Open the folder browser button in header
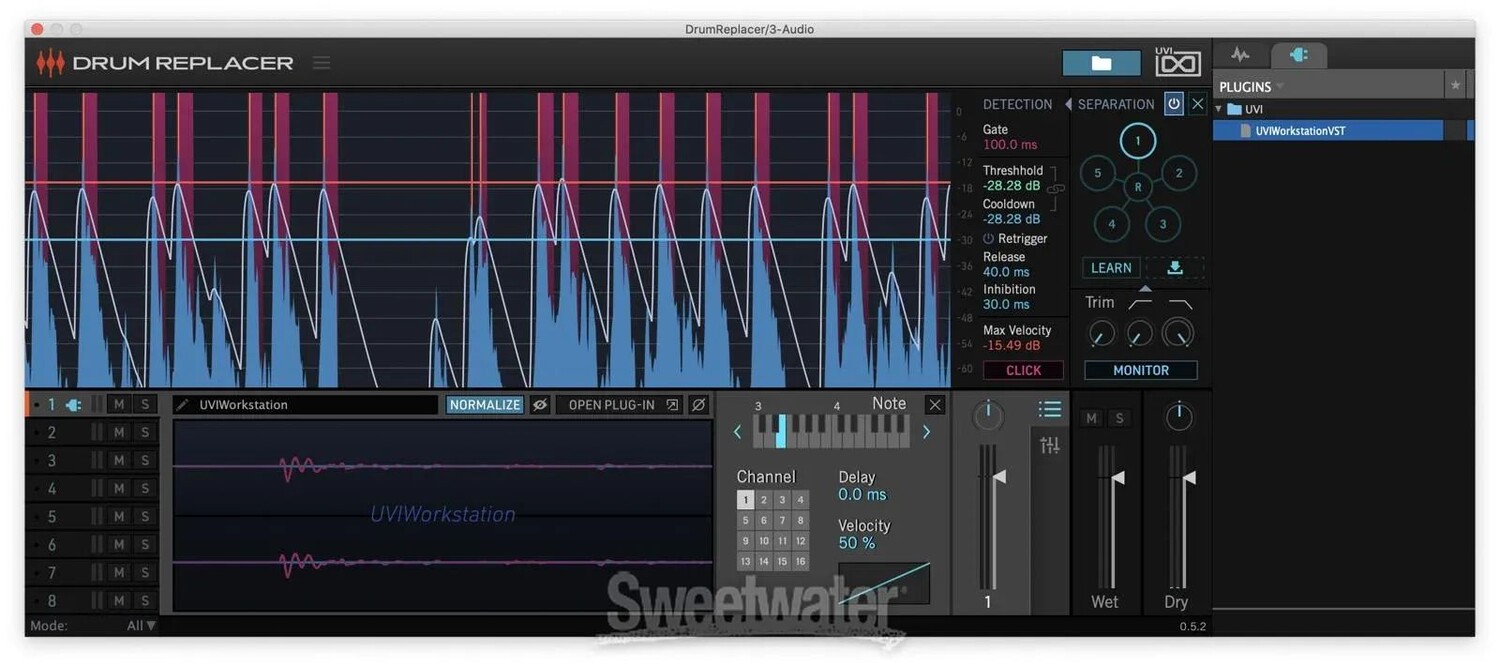The height and width of the screenshot is (666, 1500). (x=1101, y=63)
